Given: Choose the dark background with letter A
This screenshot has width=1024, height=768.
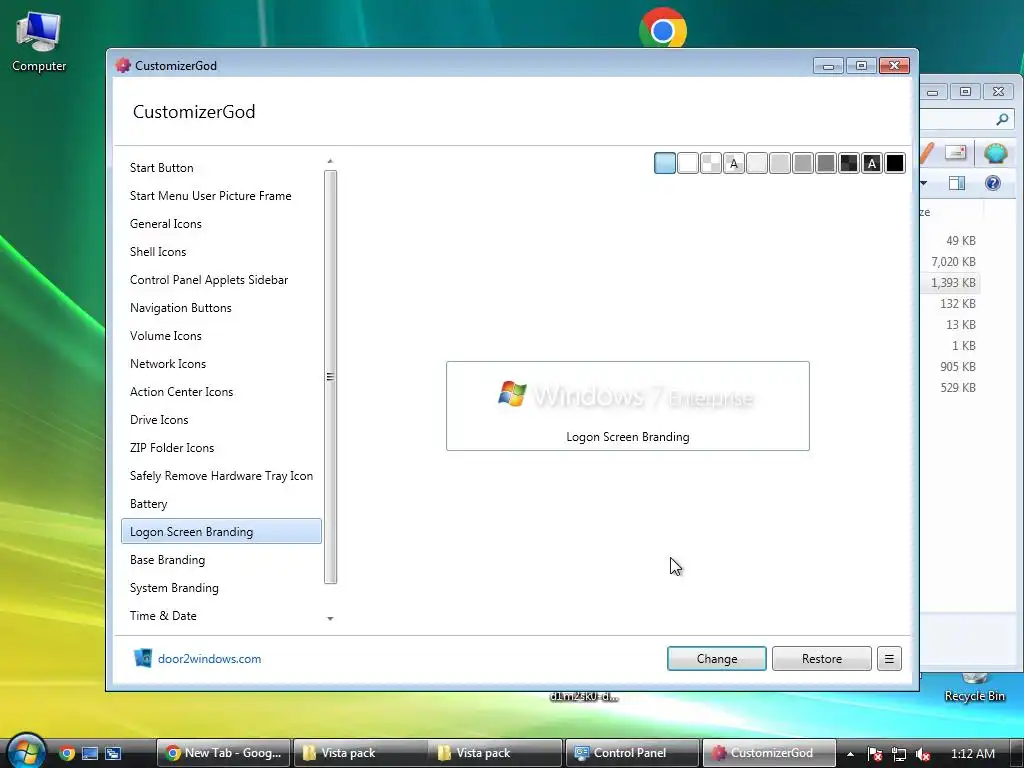Looking at the screenshot, I should pyautogui.click(x=872, y=163).
